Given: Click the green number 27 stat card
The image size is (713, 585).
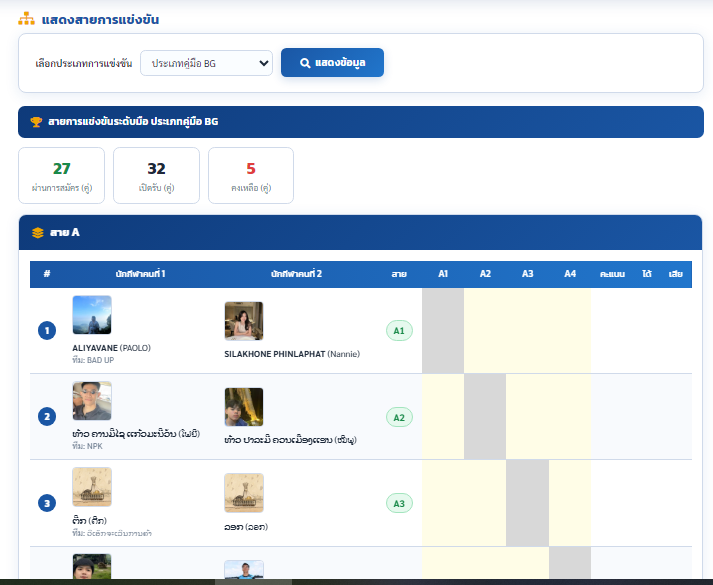Looking at the screenshot, I should pyautogui.click(x=61, y=175).
